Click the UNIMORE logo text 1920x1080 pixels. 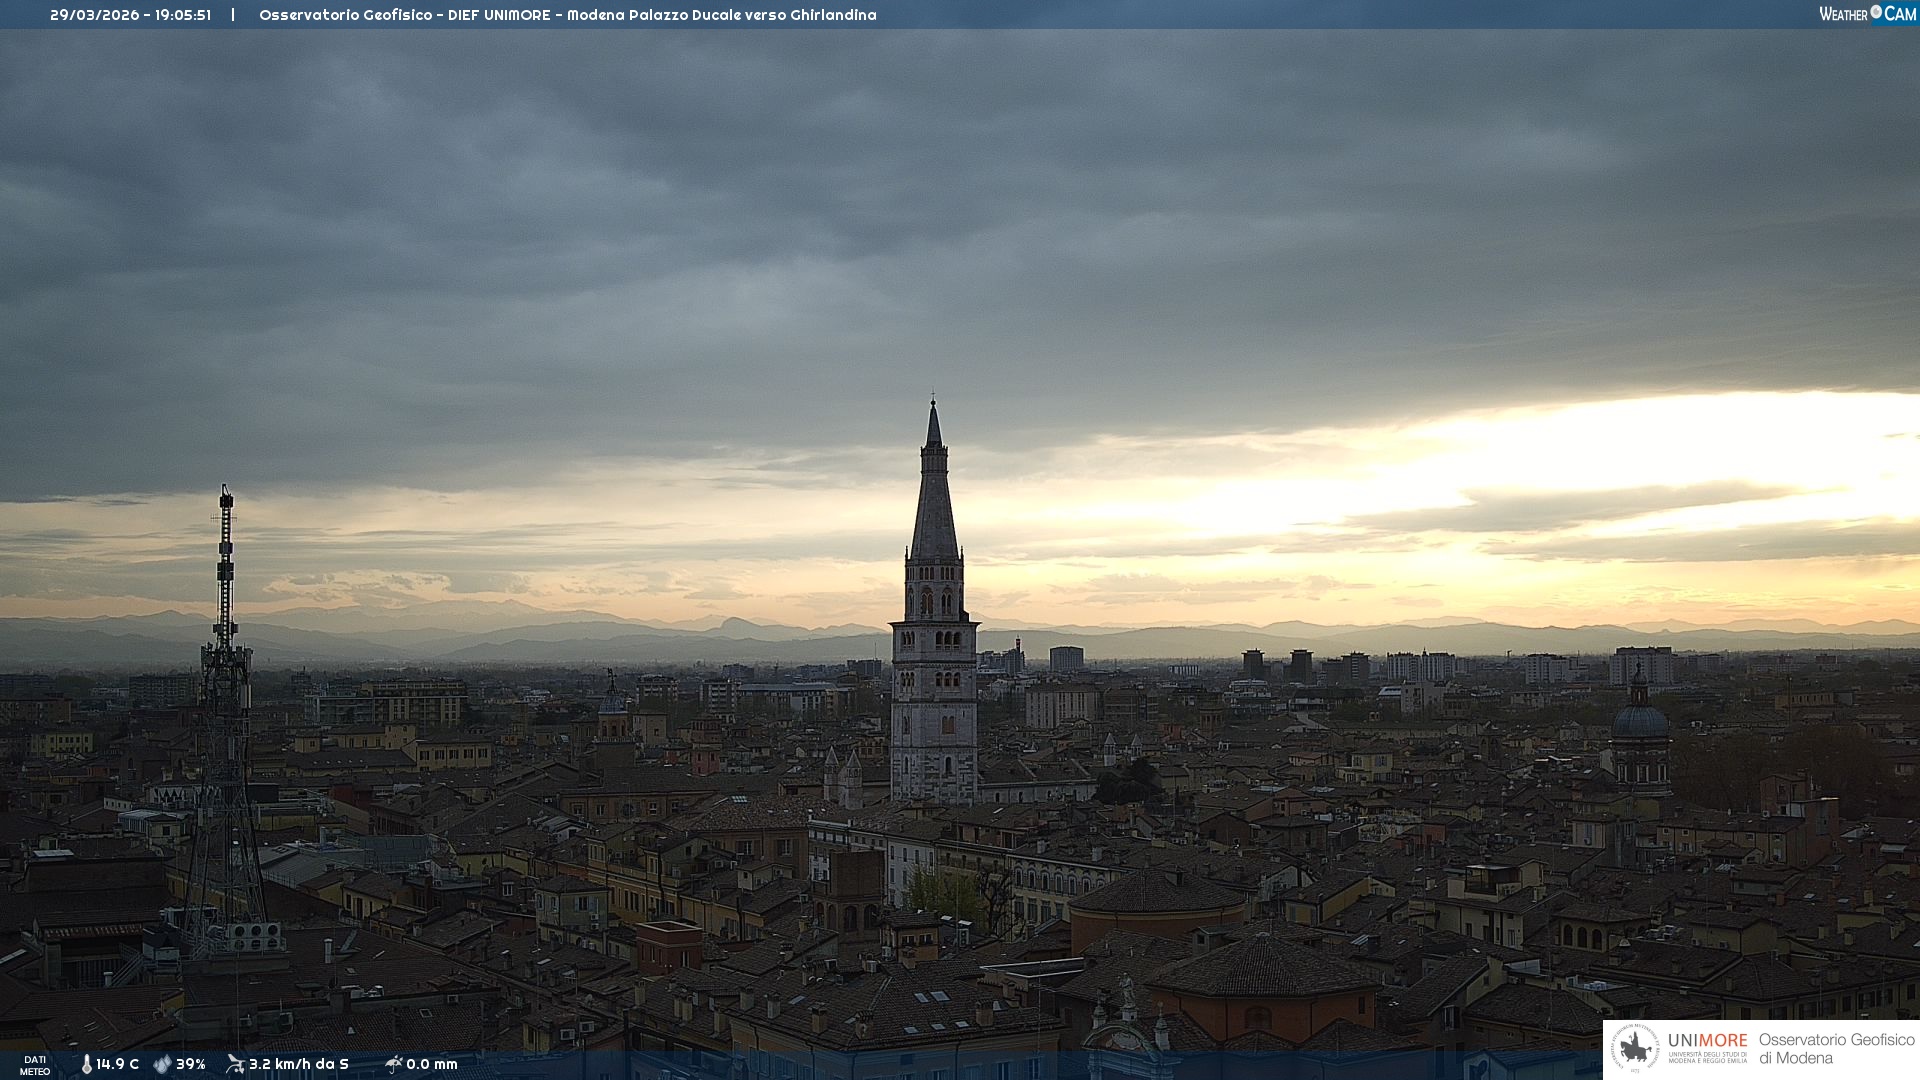(x=1707, y=1041)
